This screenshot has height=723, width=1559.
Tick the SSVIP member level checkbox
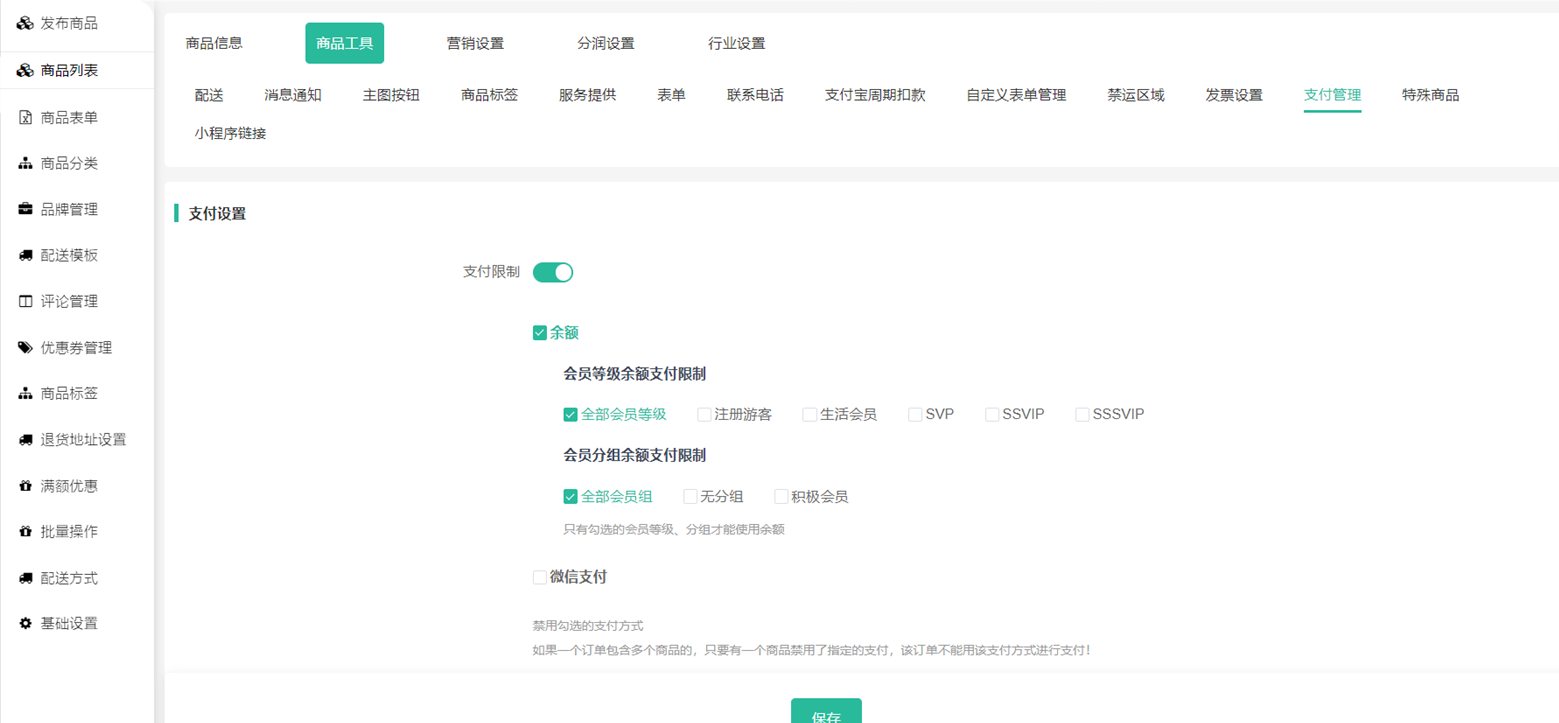[992, 414]
